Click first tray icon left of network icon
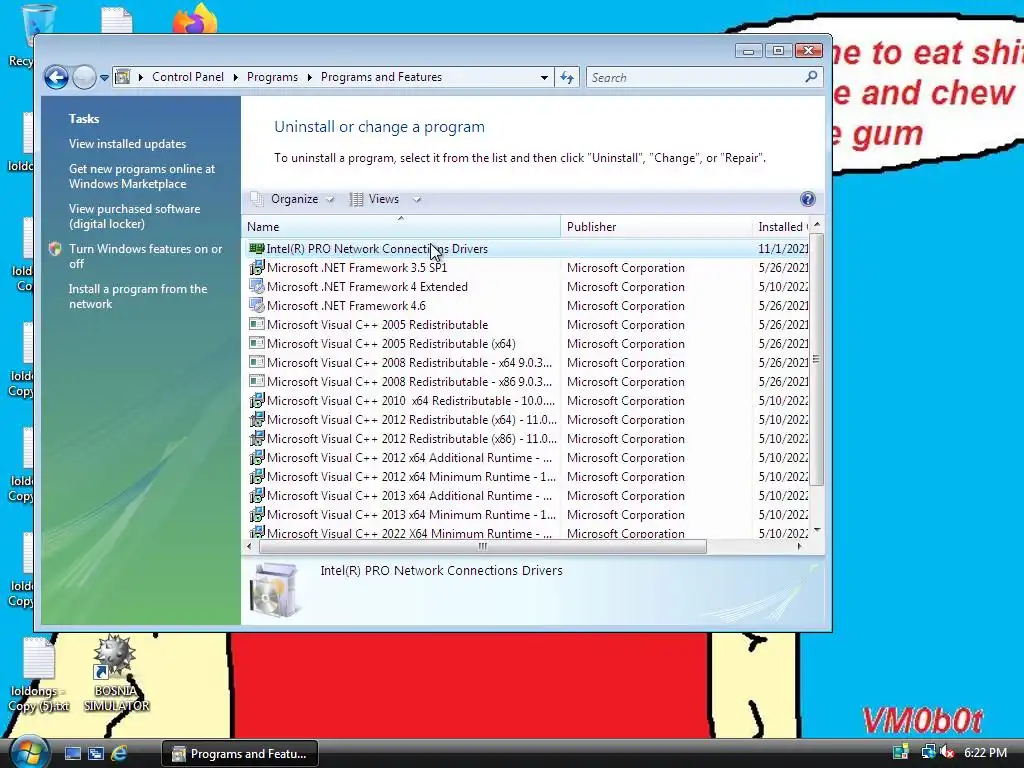The width and height of the screenshot is (1024, 768). click(x=901, y=752)
